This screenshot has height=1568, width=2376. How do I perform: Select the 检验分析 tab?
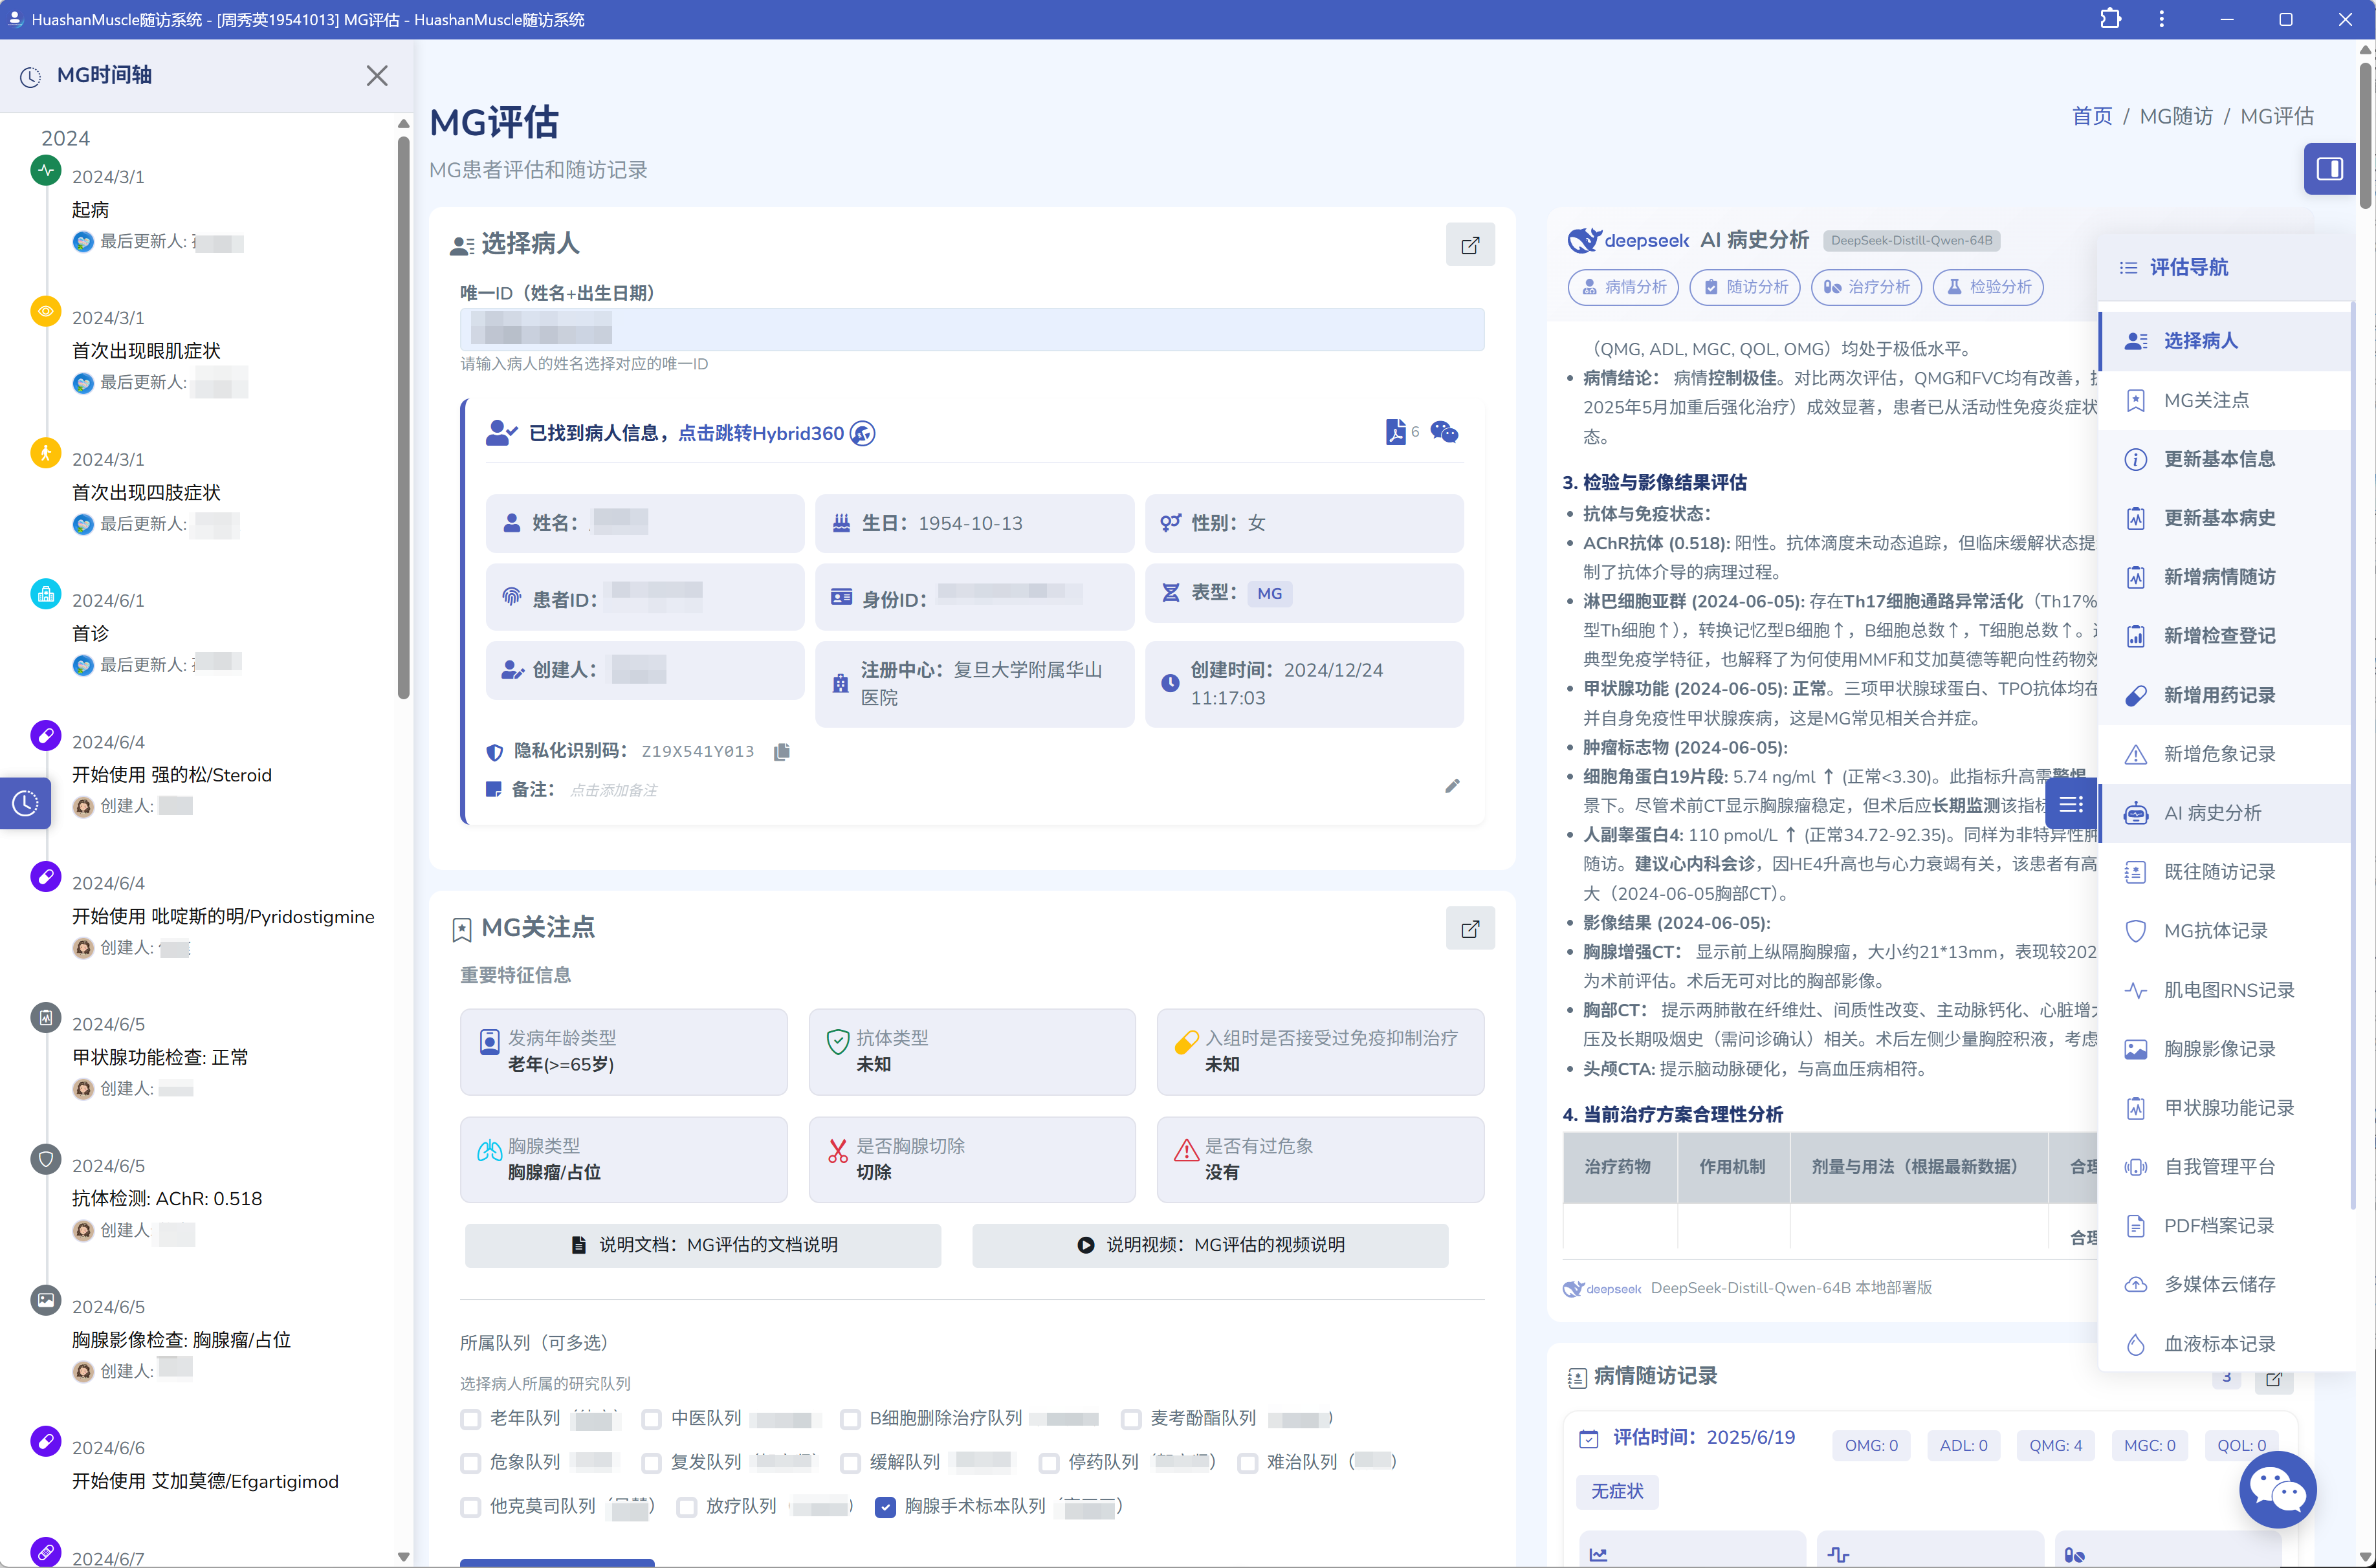pos(1988,287)
